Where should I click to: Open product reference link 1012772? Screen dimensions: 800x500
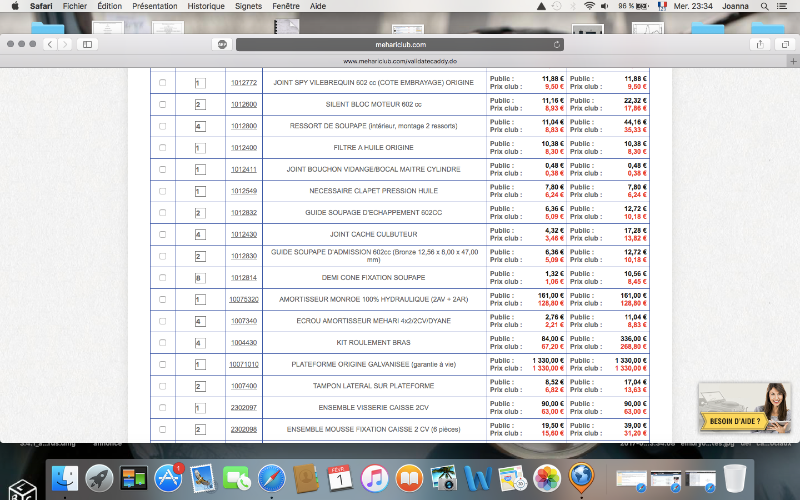click(243, 82)
